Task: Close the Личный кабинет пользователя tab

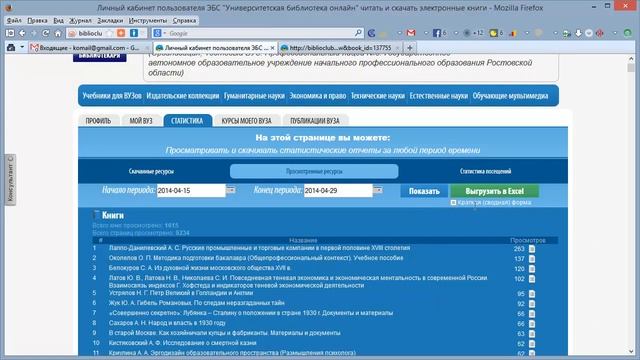Action: [x=273, y=48]
